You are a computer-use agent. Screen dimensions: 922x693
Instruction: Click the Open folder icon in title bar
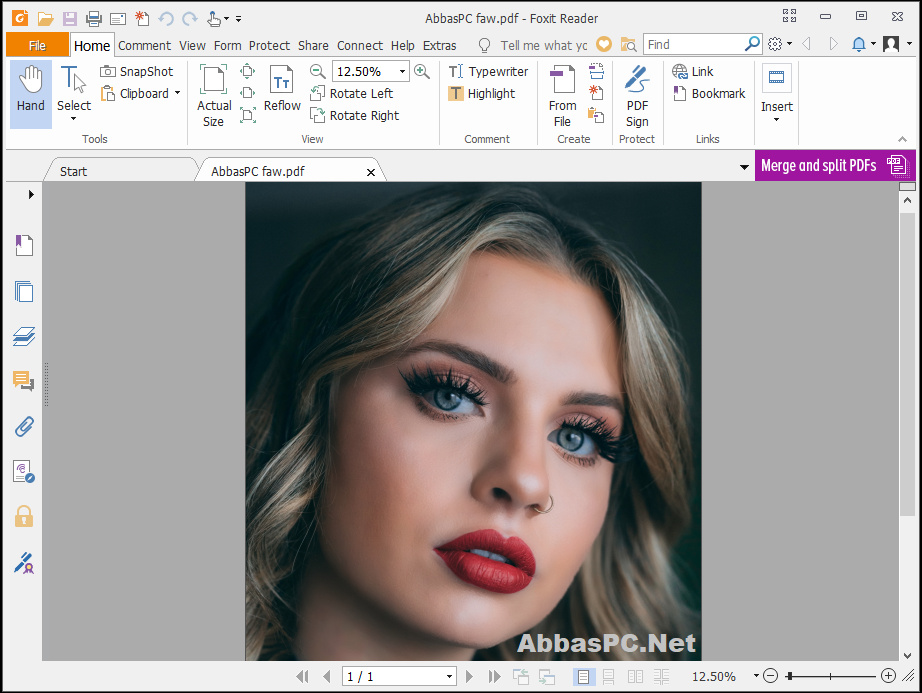46,19
